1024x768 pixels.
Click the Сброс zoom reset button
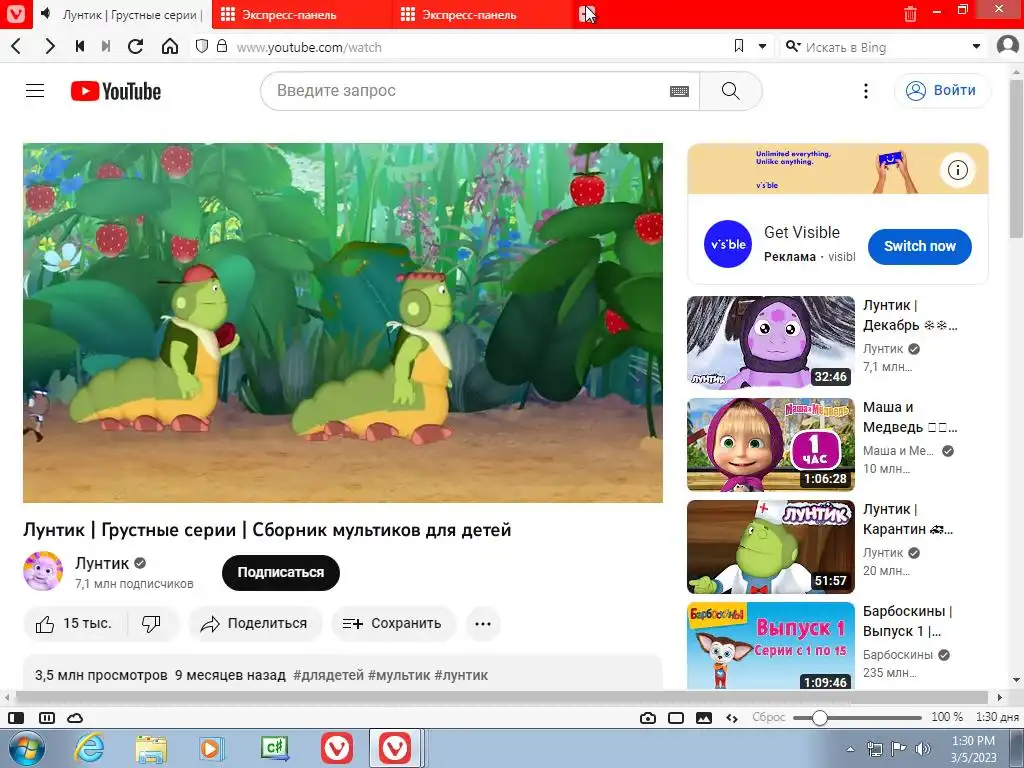click(x=769, y=717)
